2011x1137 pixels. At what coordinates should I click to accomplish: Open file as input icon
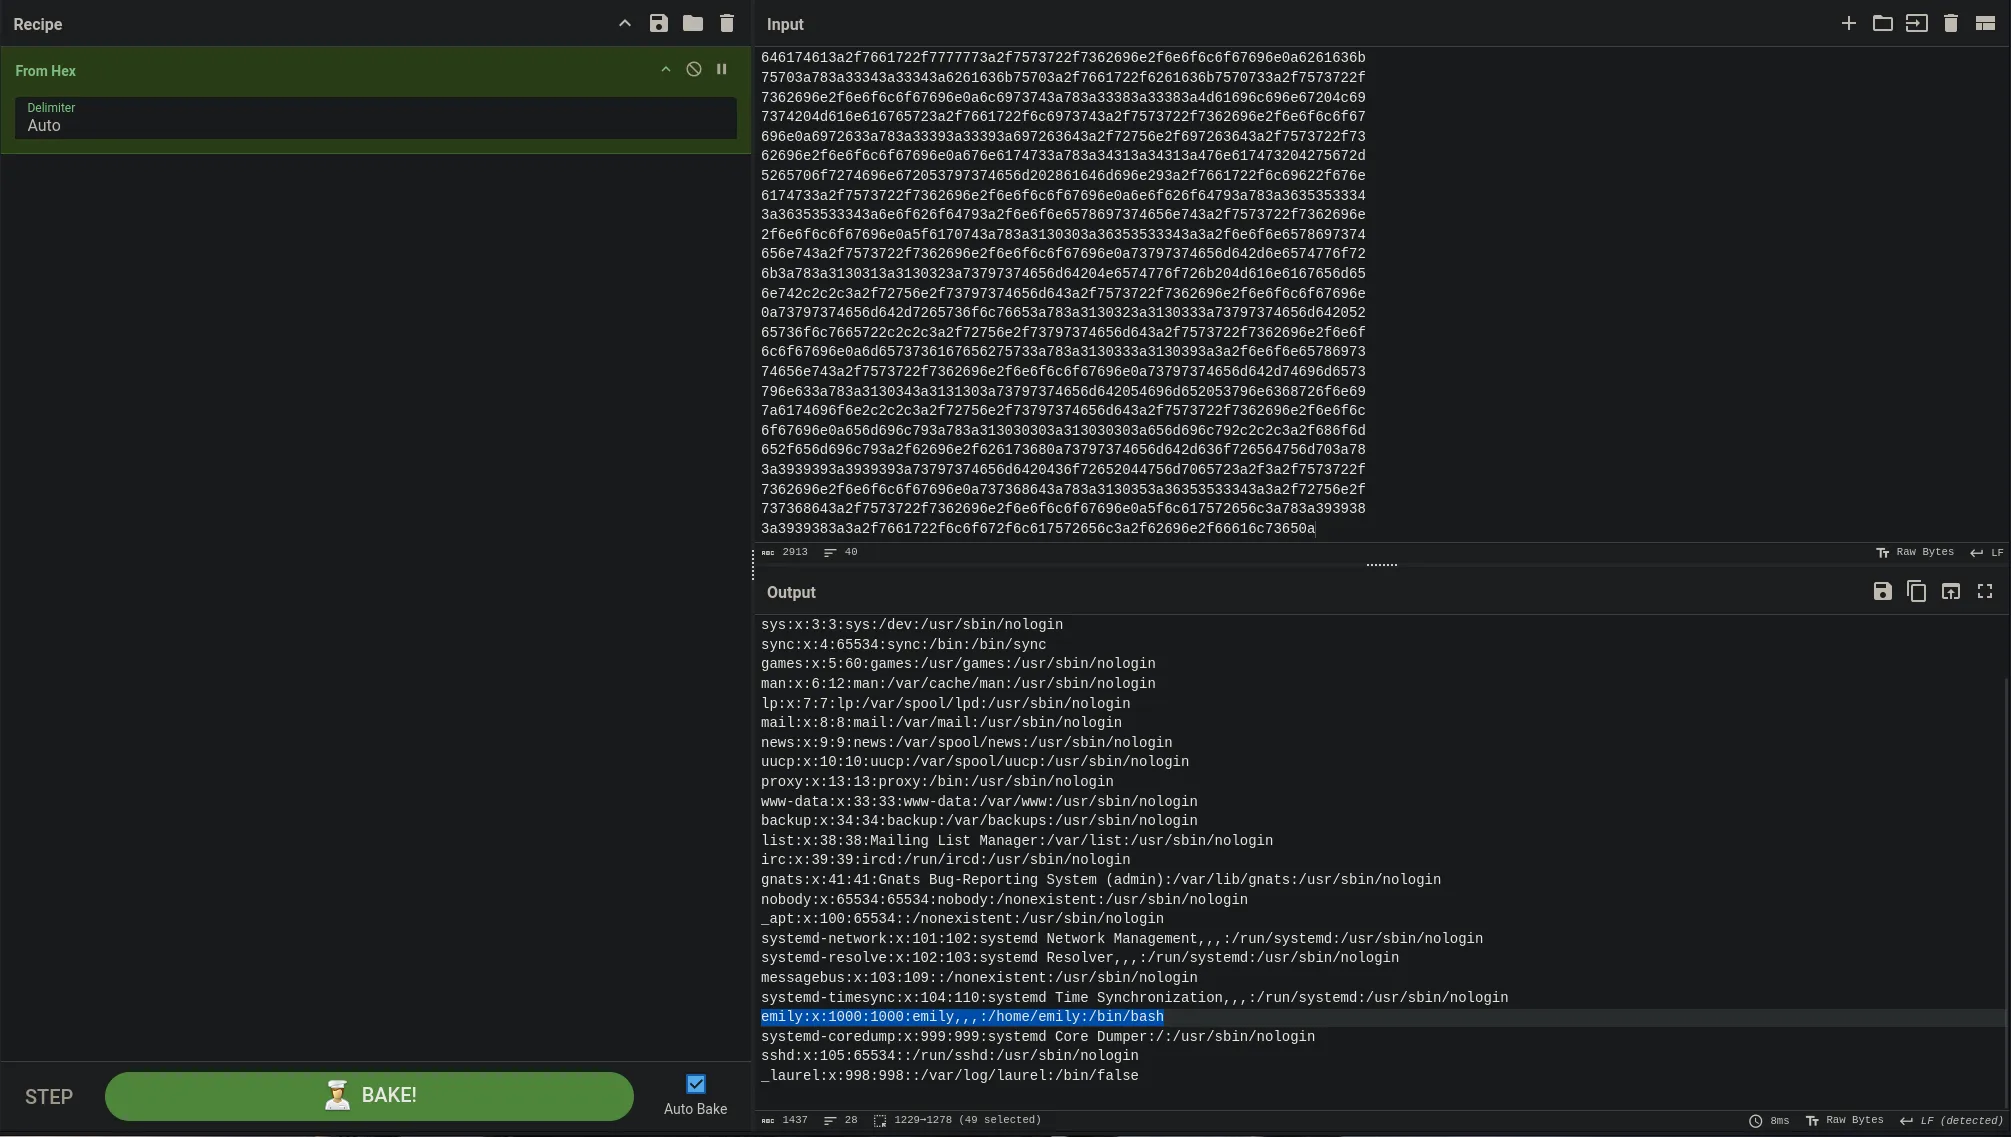click(x=1916, y=23)
